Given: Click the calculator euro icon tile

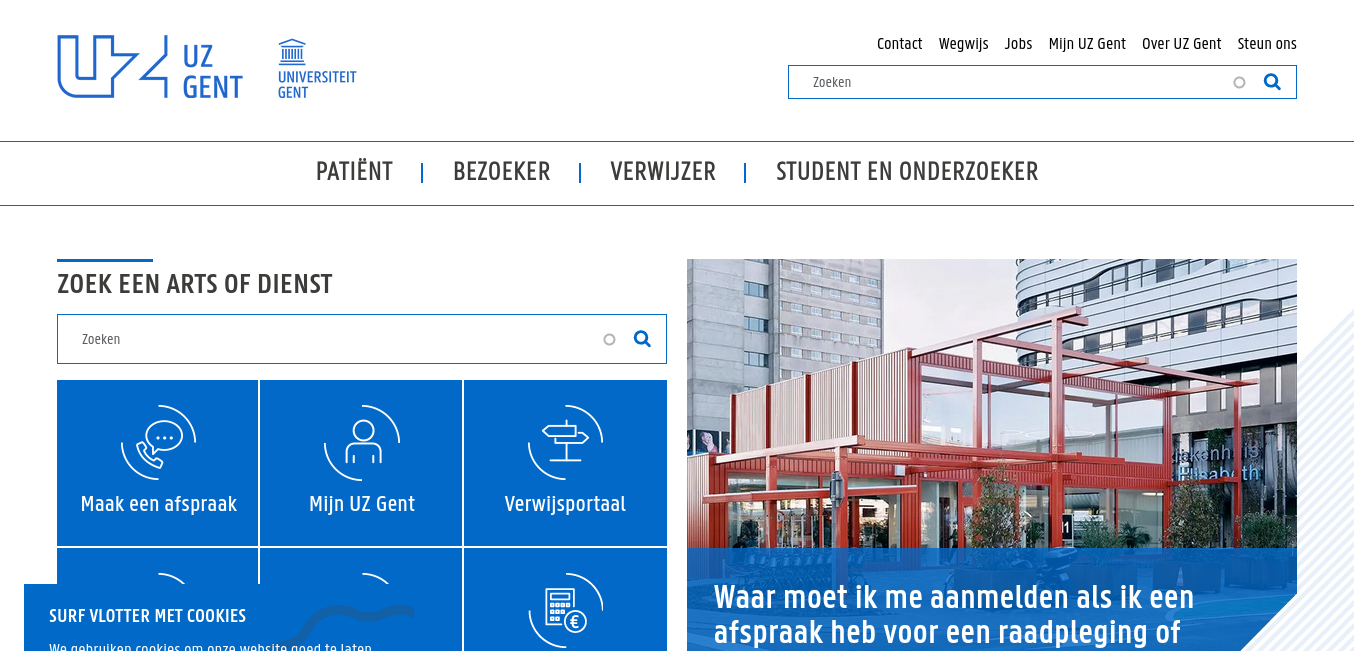Looking at the screenshot, I should coord(565,610).
